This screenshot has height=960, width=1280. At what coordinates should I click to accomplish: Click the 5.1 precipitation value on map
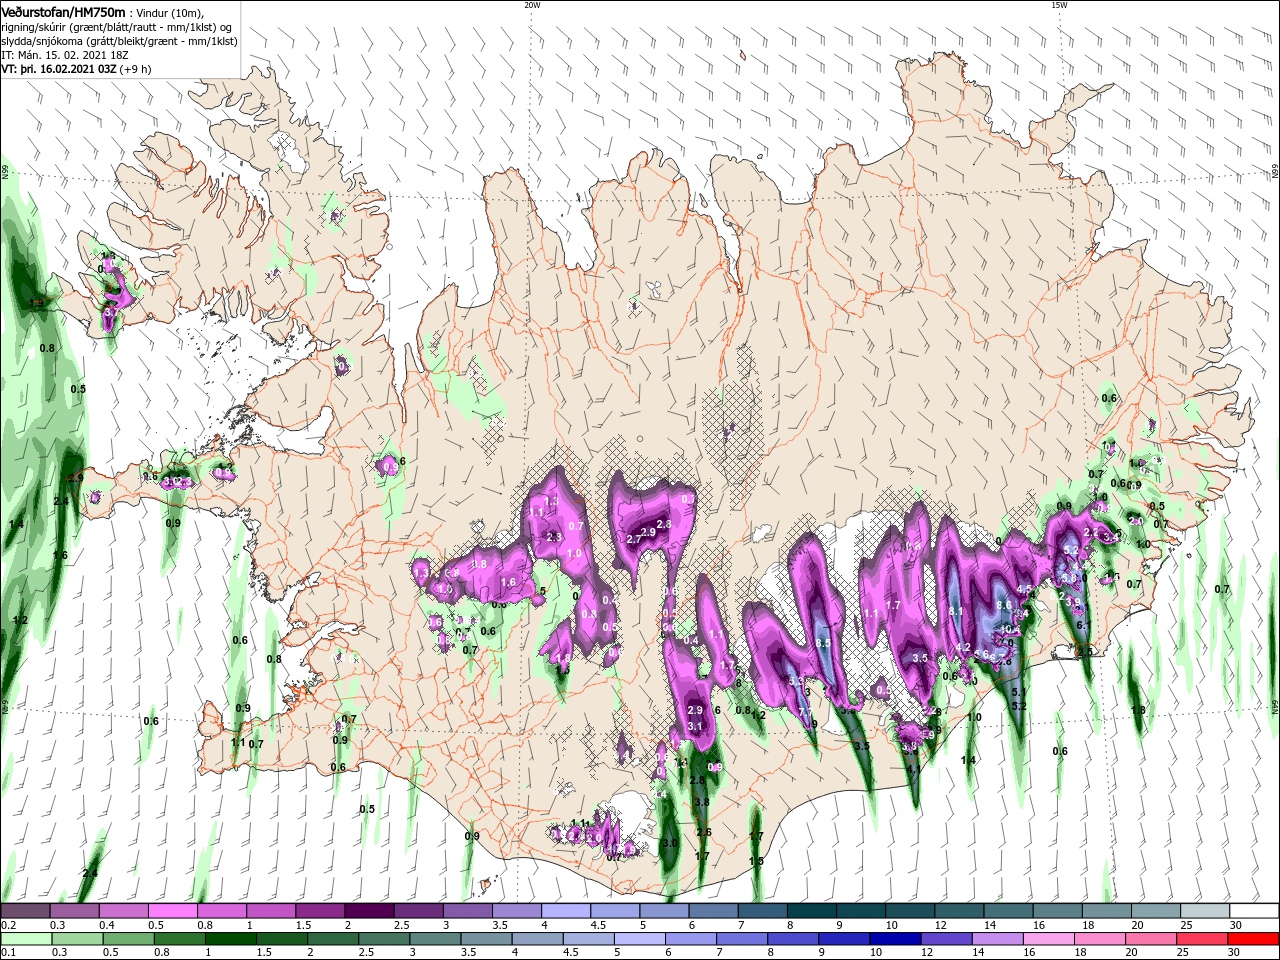coord(1019,692)
